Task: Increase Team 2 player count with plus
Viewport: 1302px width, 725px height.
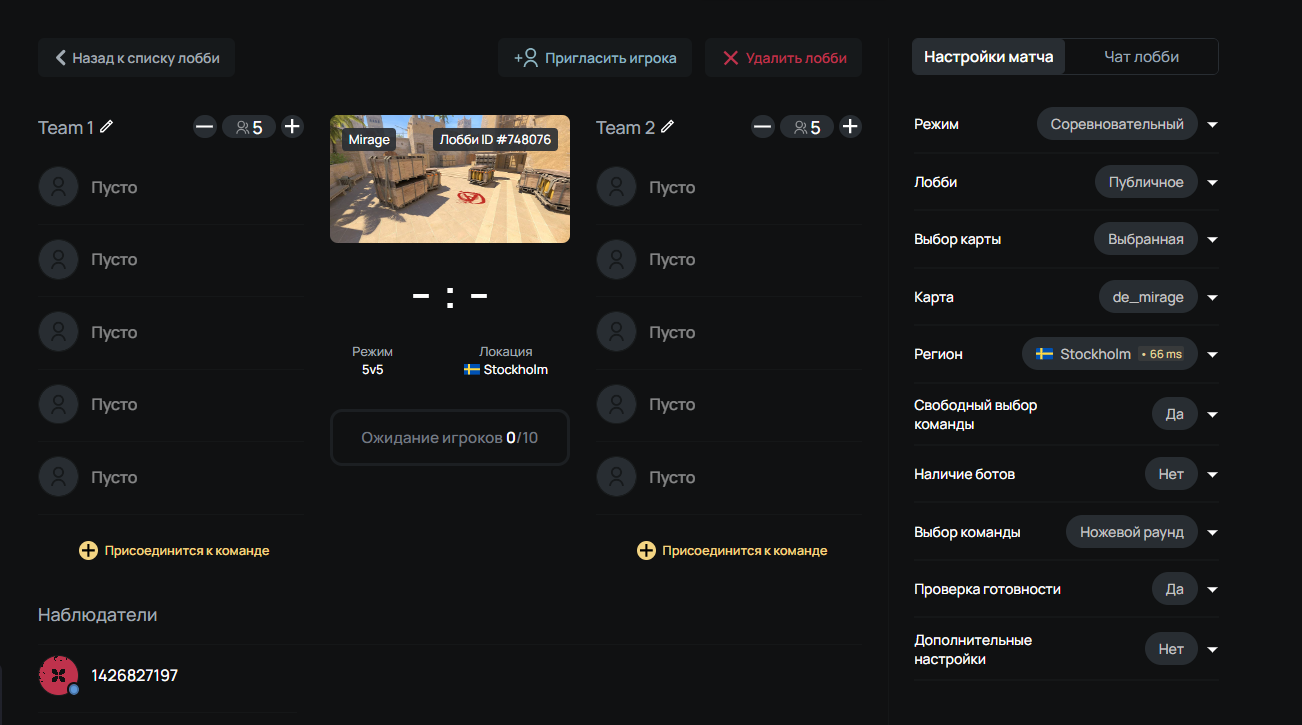Action: click(x=850, y=127)
